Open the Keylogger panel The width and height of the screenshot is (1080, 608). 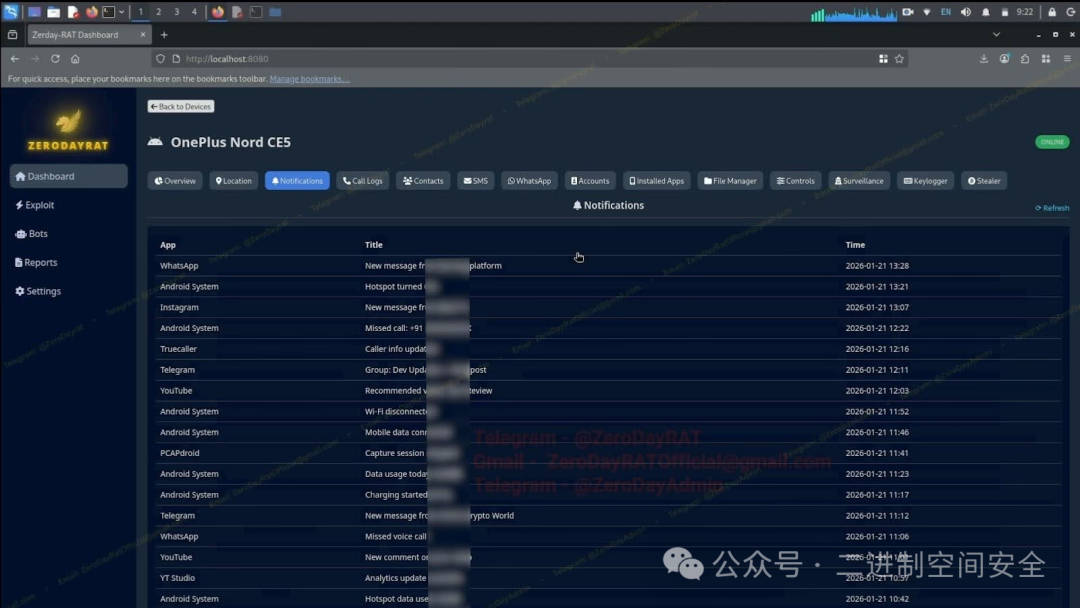point(925,181)
